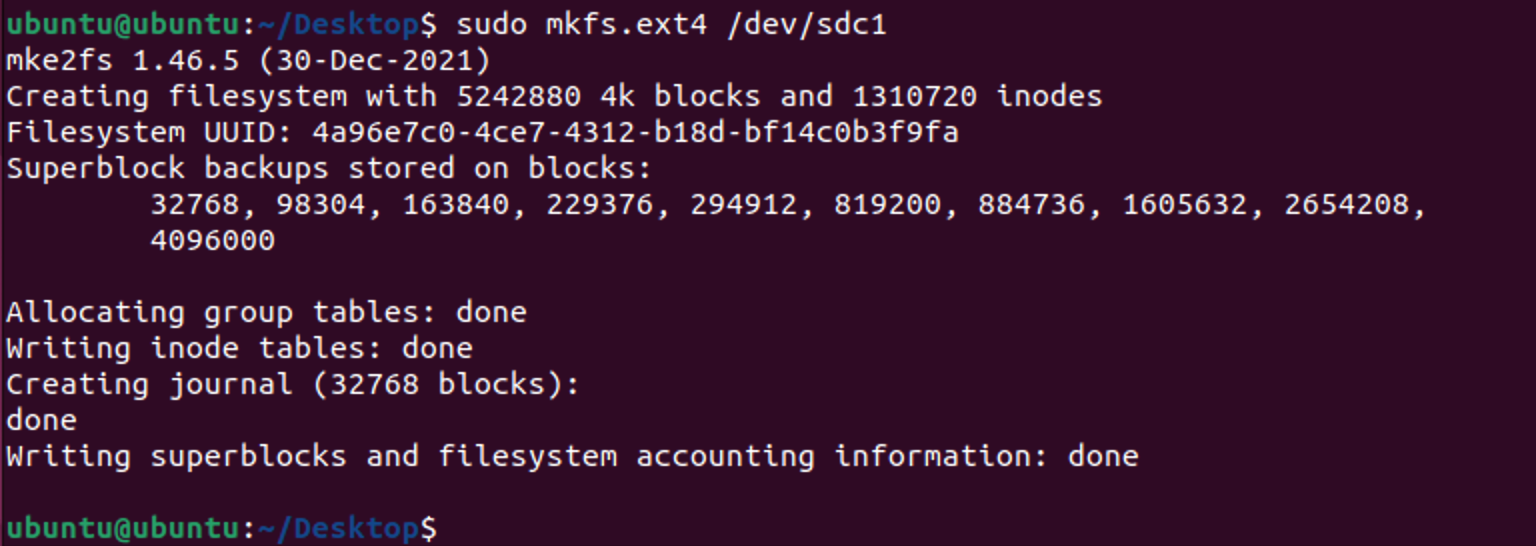Click the date text (30-Dec-2021)

[374, 61]
